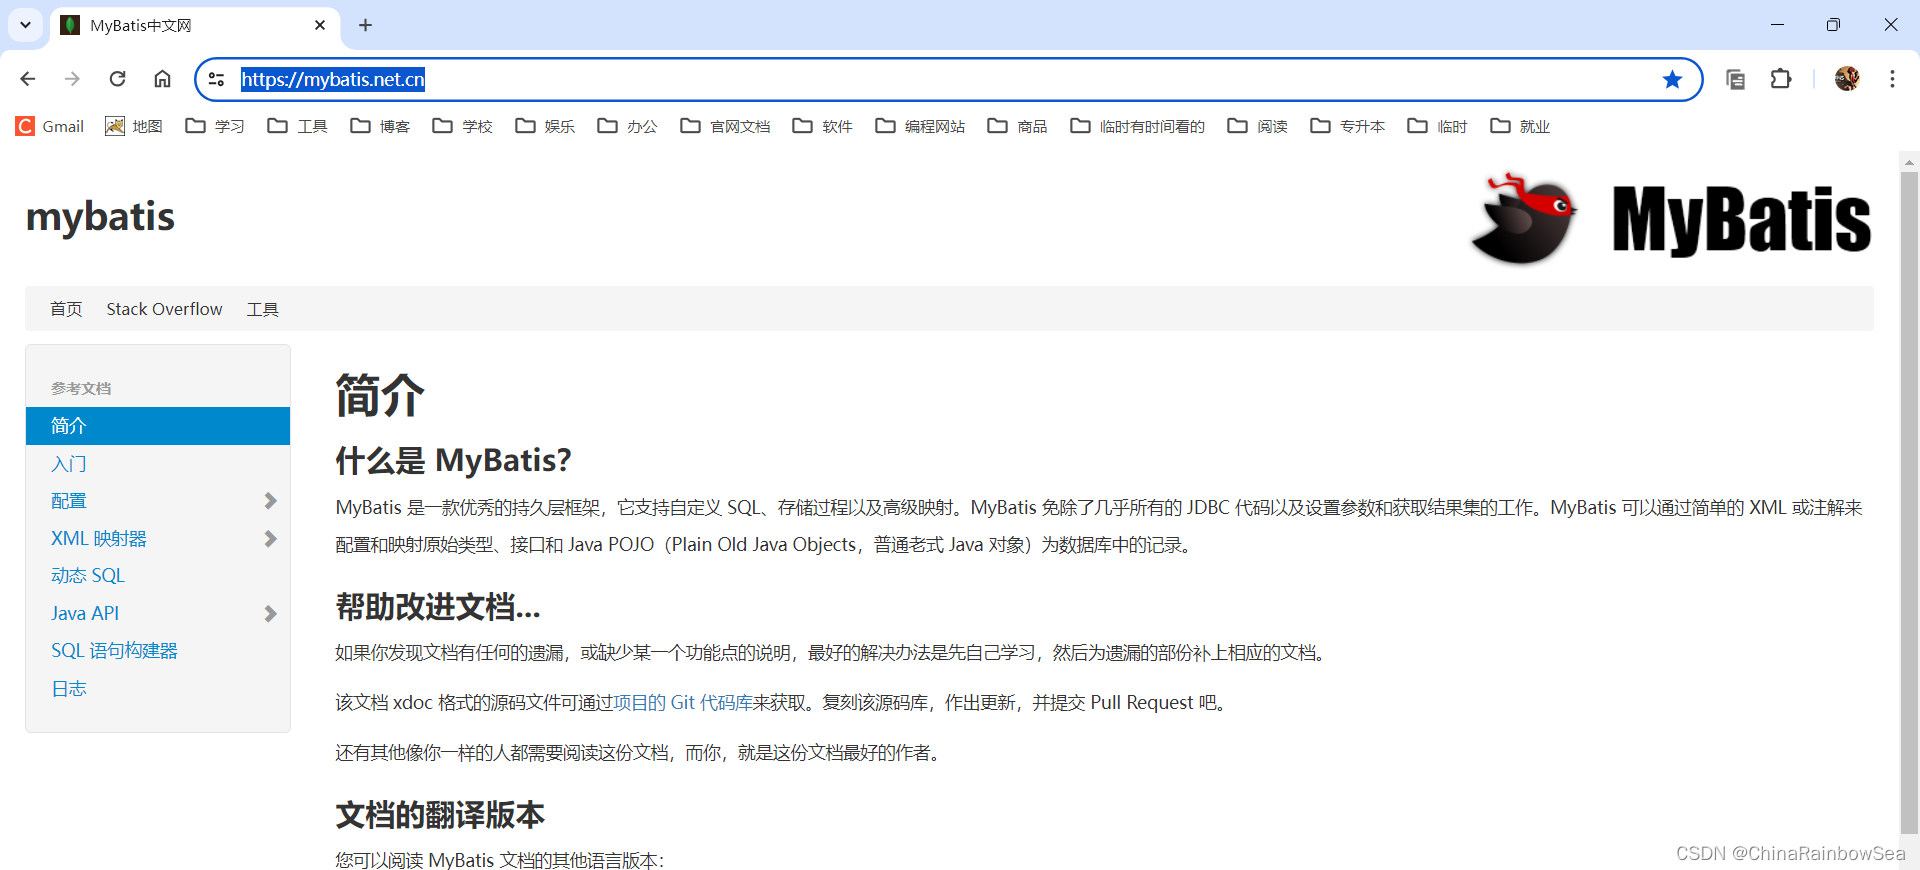
Task: Open the 学习 bookmark folder
Action: click(x=215, y=126)
